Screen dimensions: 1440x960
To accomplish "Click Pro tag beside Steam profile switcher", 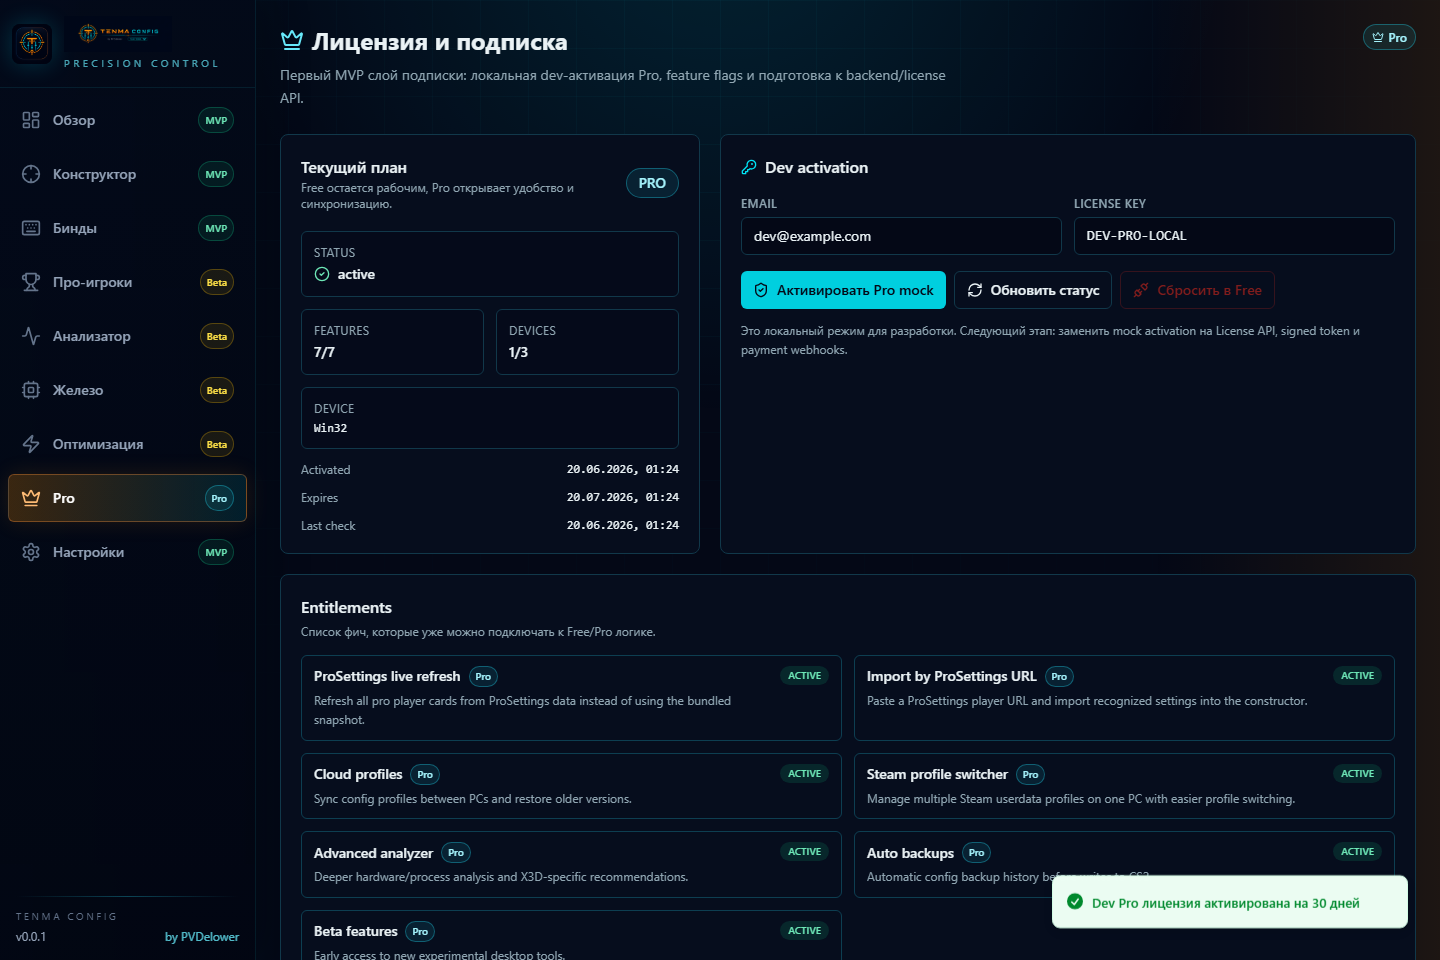I will pos(1031,775).
